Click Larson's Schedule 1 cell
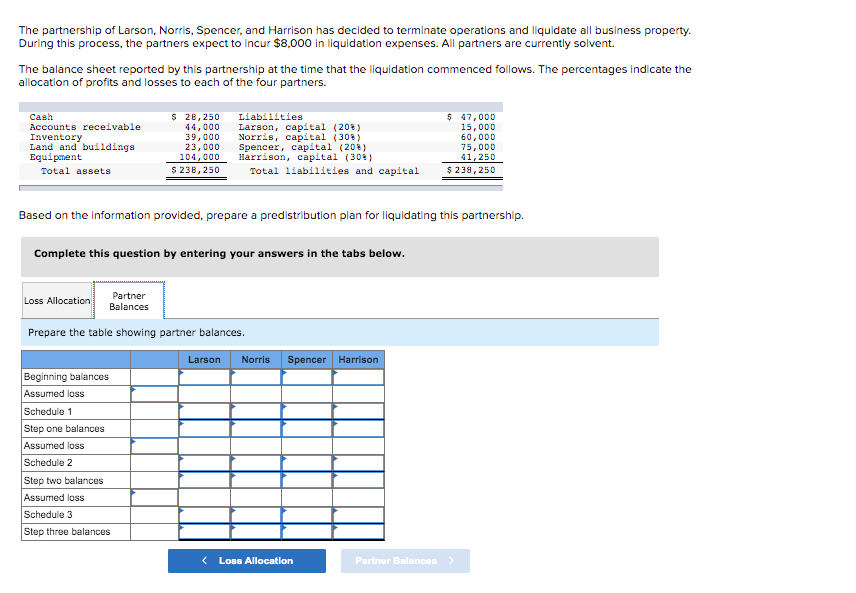 tap(205, 411)
